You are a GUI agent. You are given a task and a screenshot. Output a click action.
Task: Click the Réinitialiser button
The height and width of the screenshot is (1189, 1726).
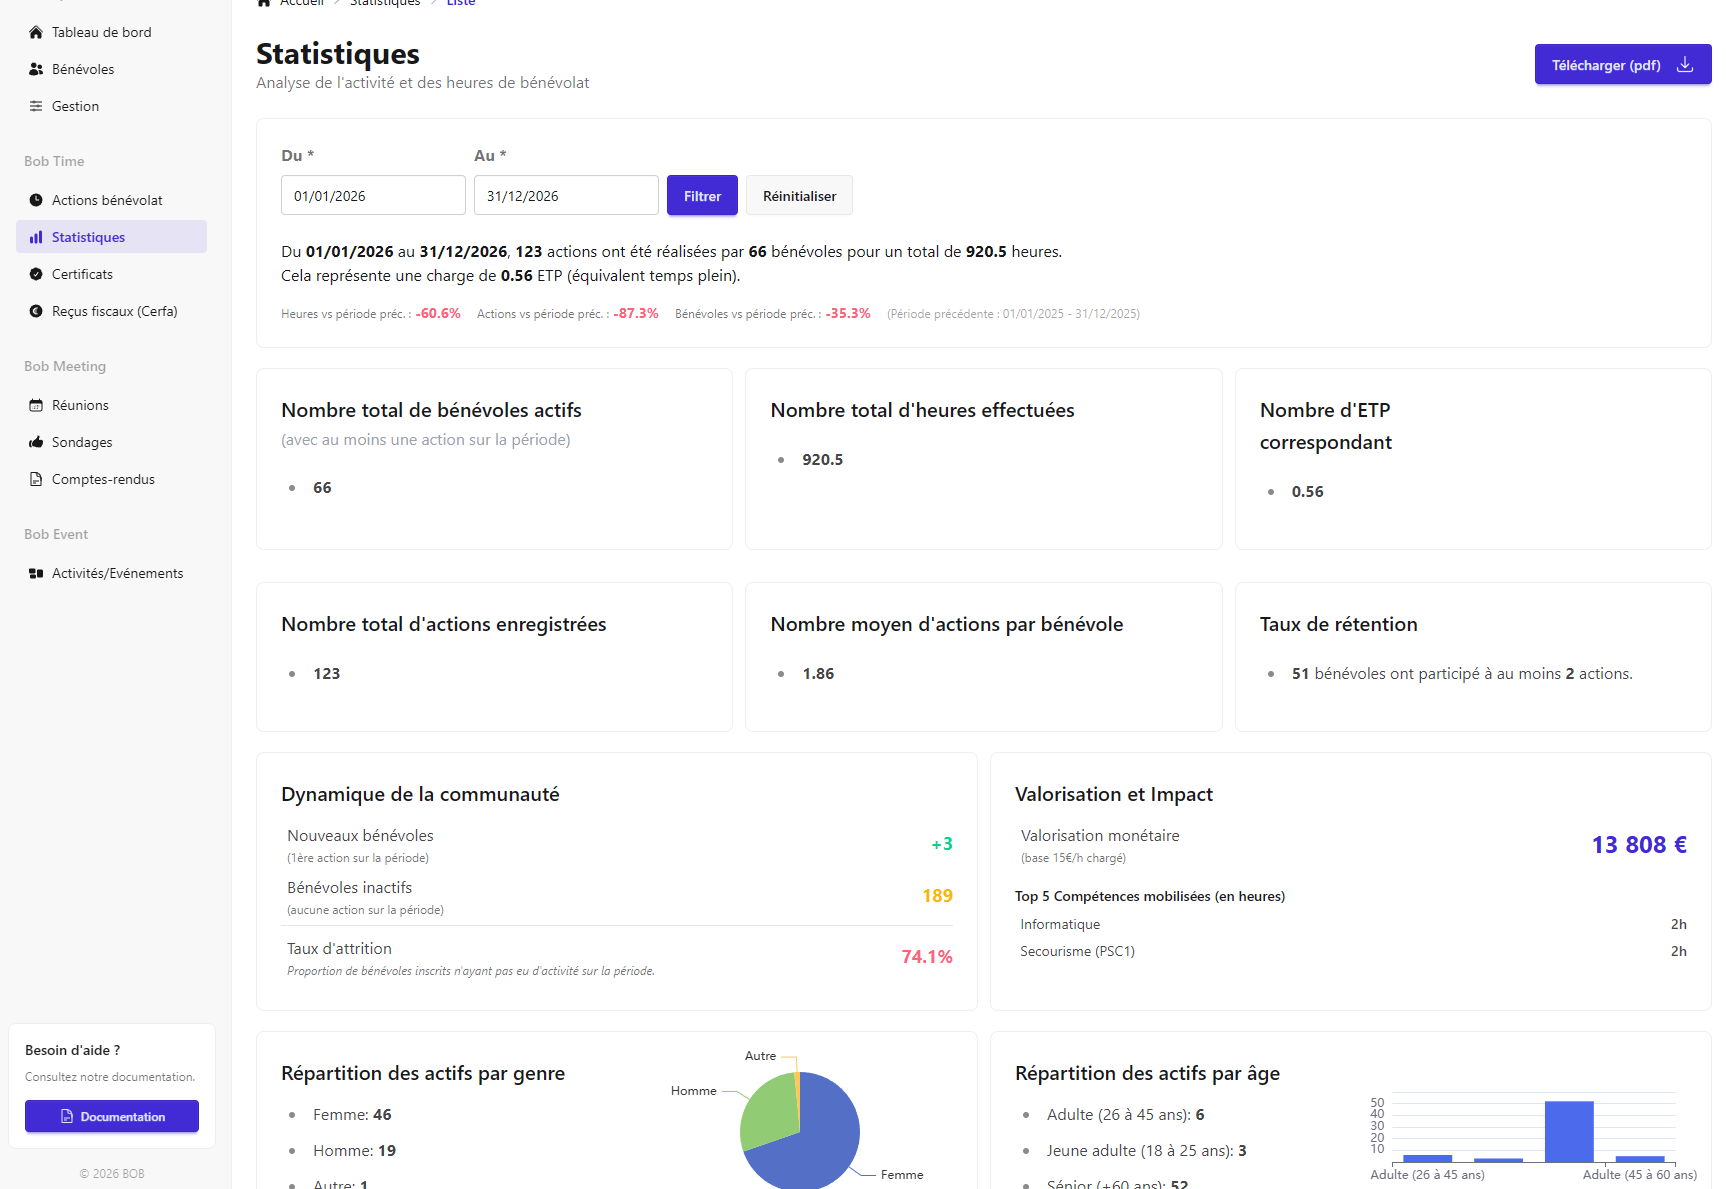coord(799,195)
